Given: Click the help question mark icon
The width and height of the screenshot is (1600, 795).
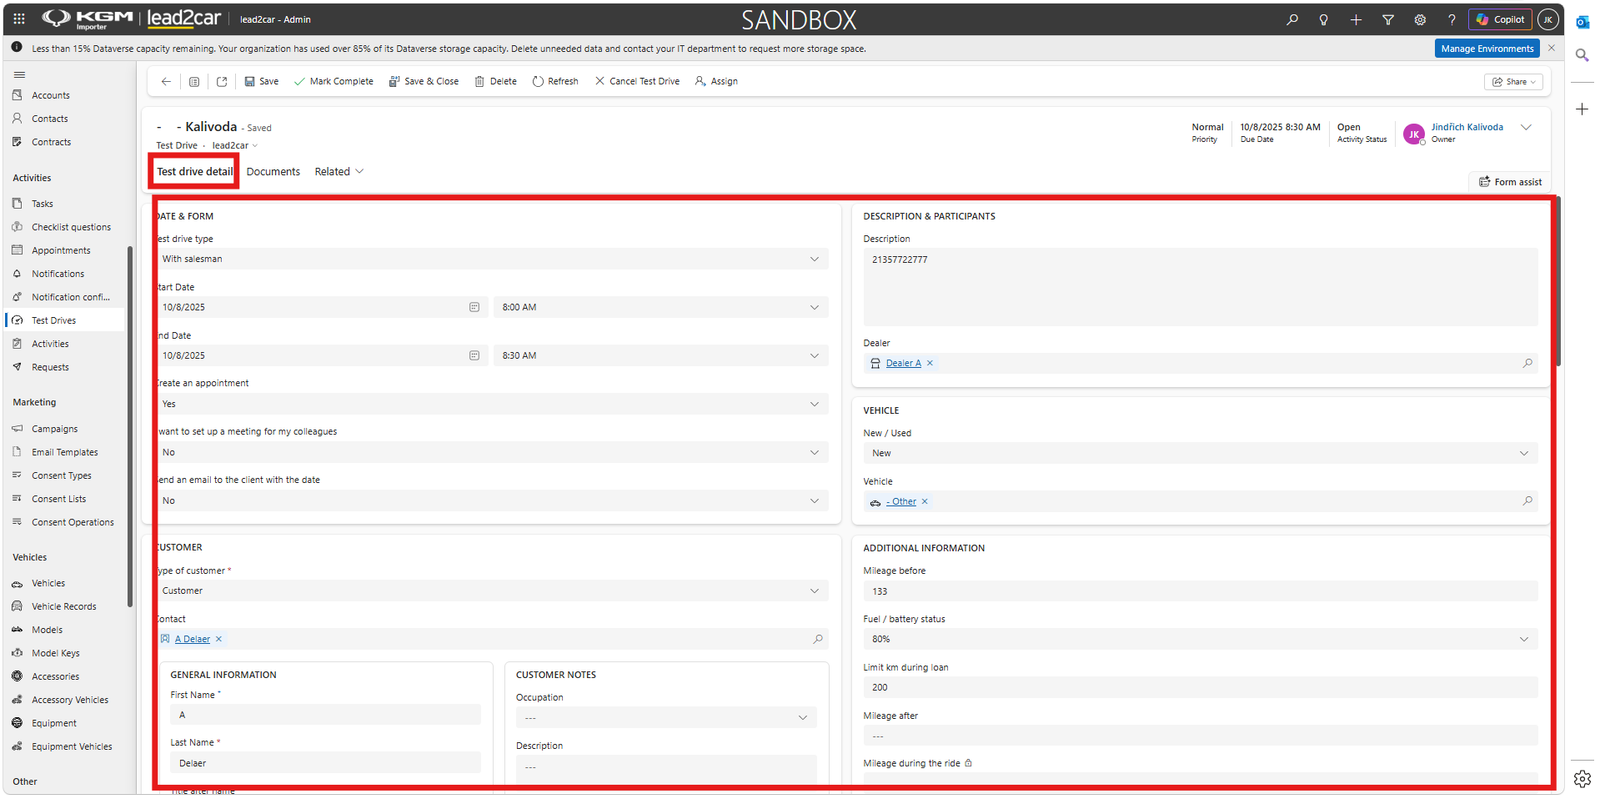Looking at the screenshot, I should click(x=1452, y=19).
